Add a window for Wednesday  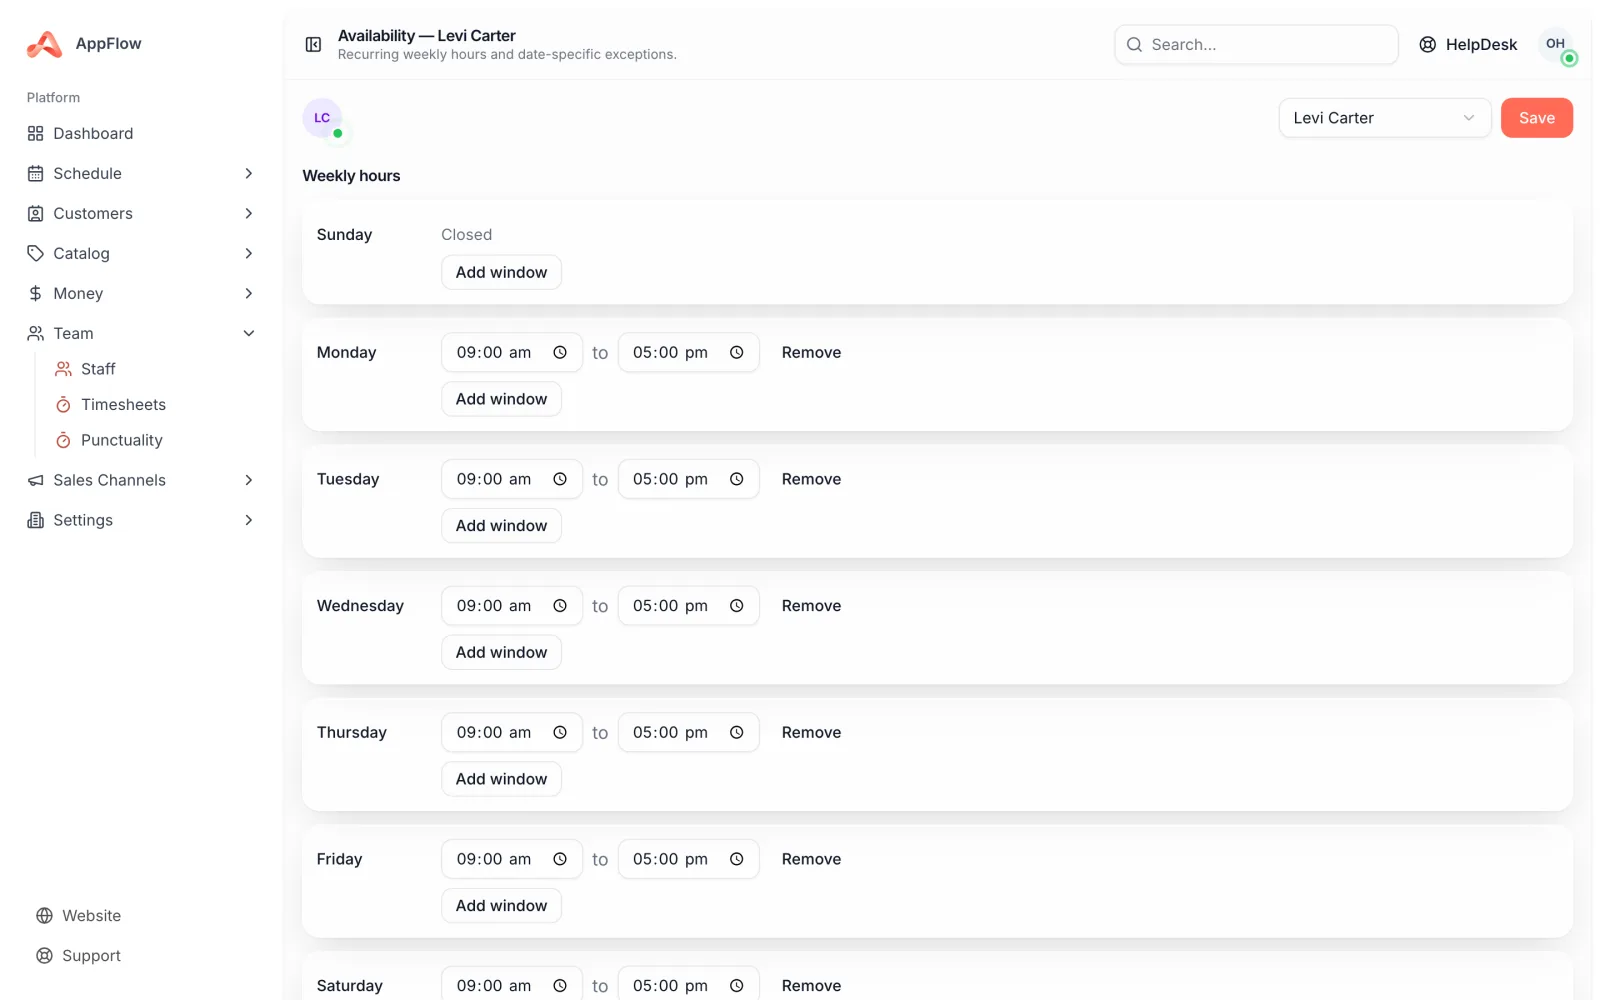tap(501, 652)
